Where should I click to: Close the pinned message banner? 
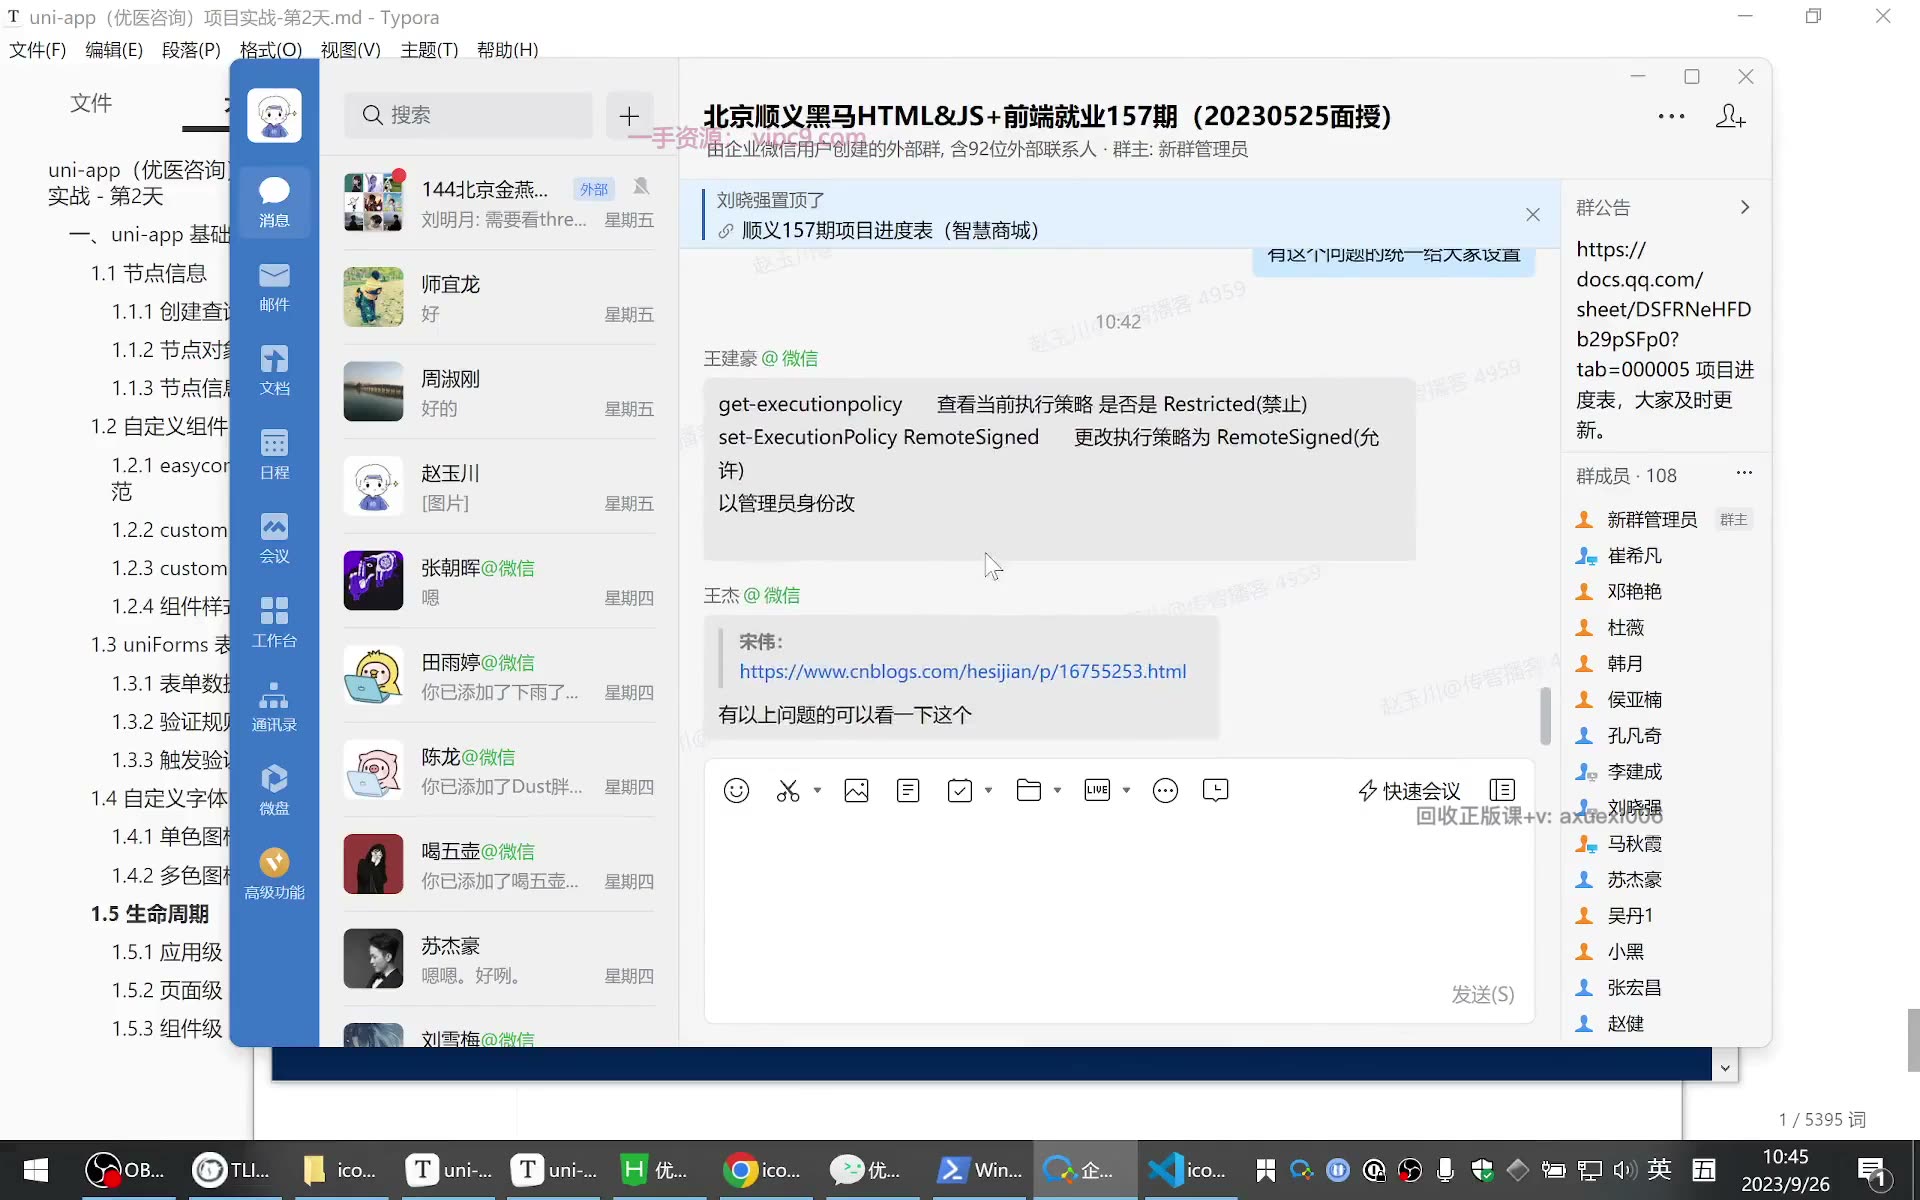point(1533,215)
